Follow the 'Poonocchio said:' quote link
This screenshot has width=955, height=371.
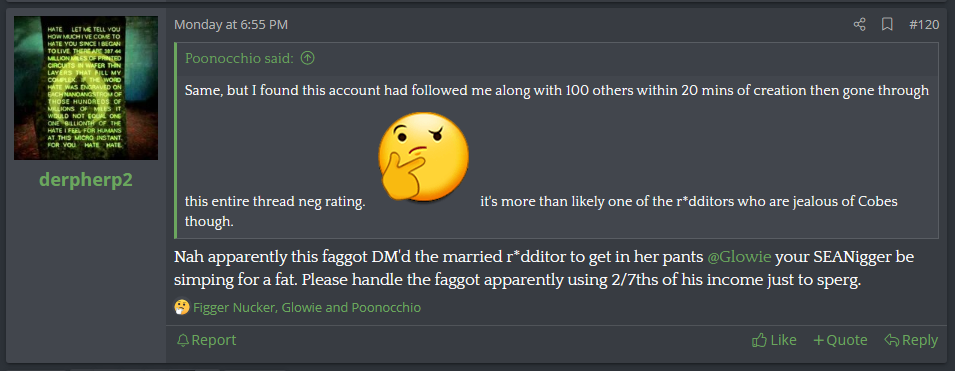click(240, 58)
